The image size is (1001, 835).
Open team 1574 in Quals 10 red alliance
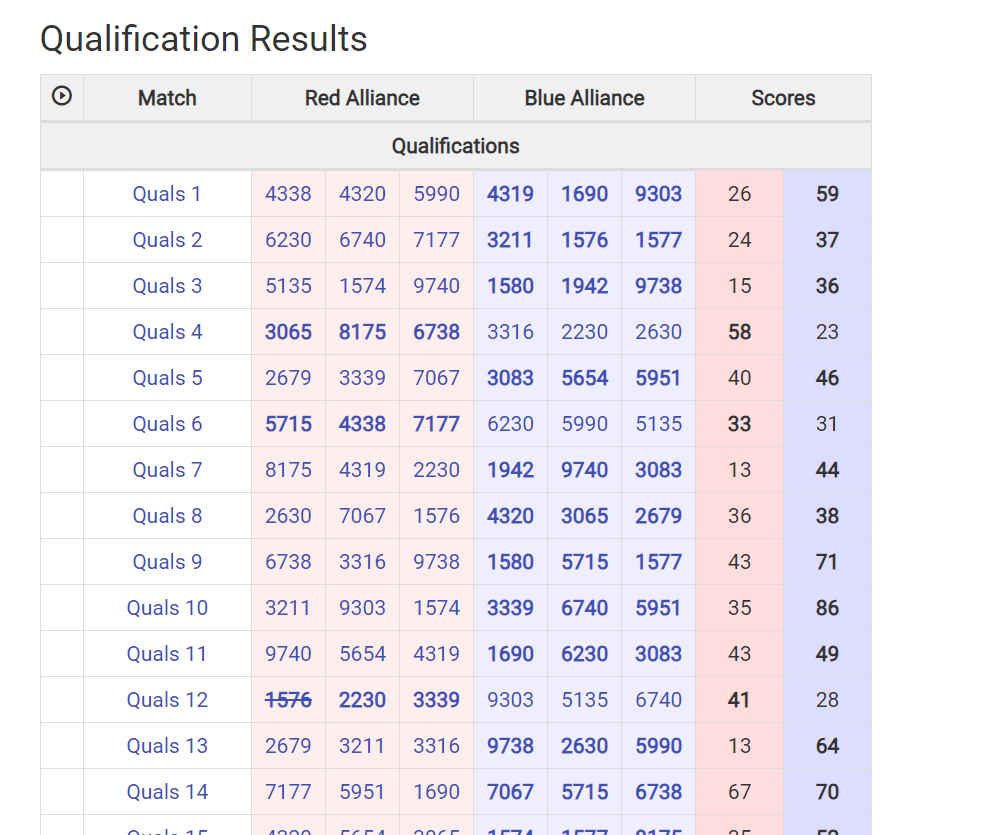point(437,608)
